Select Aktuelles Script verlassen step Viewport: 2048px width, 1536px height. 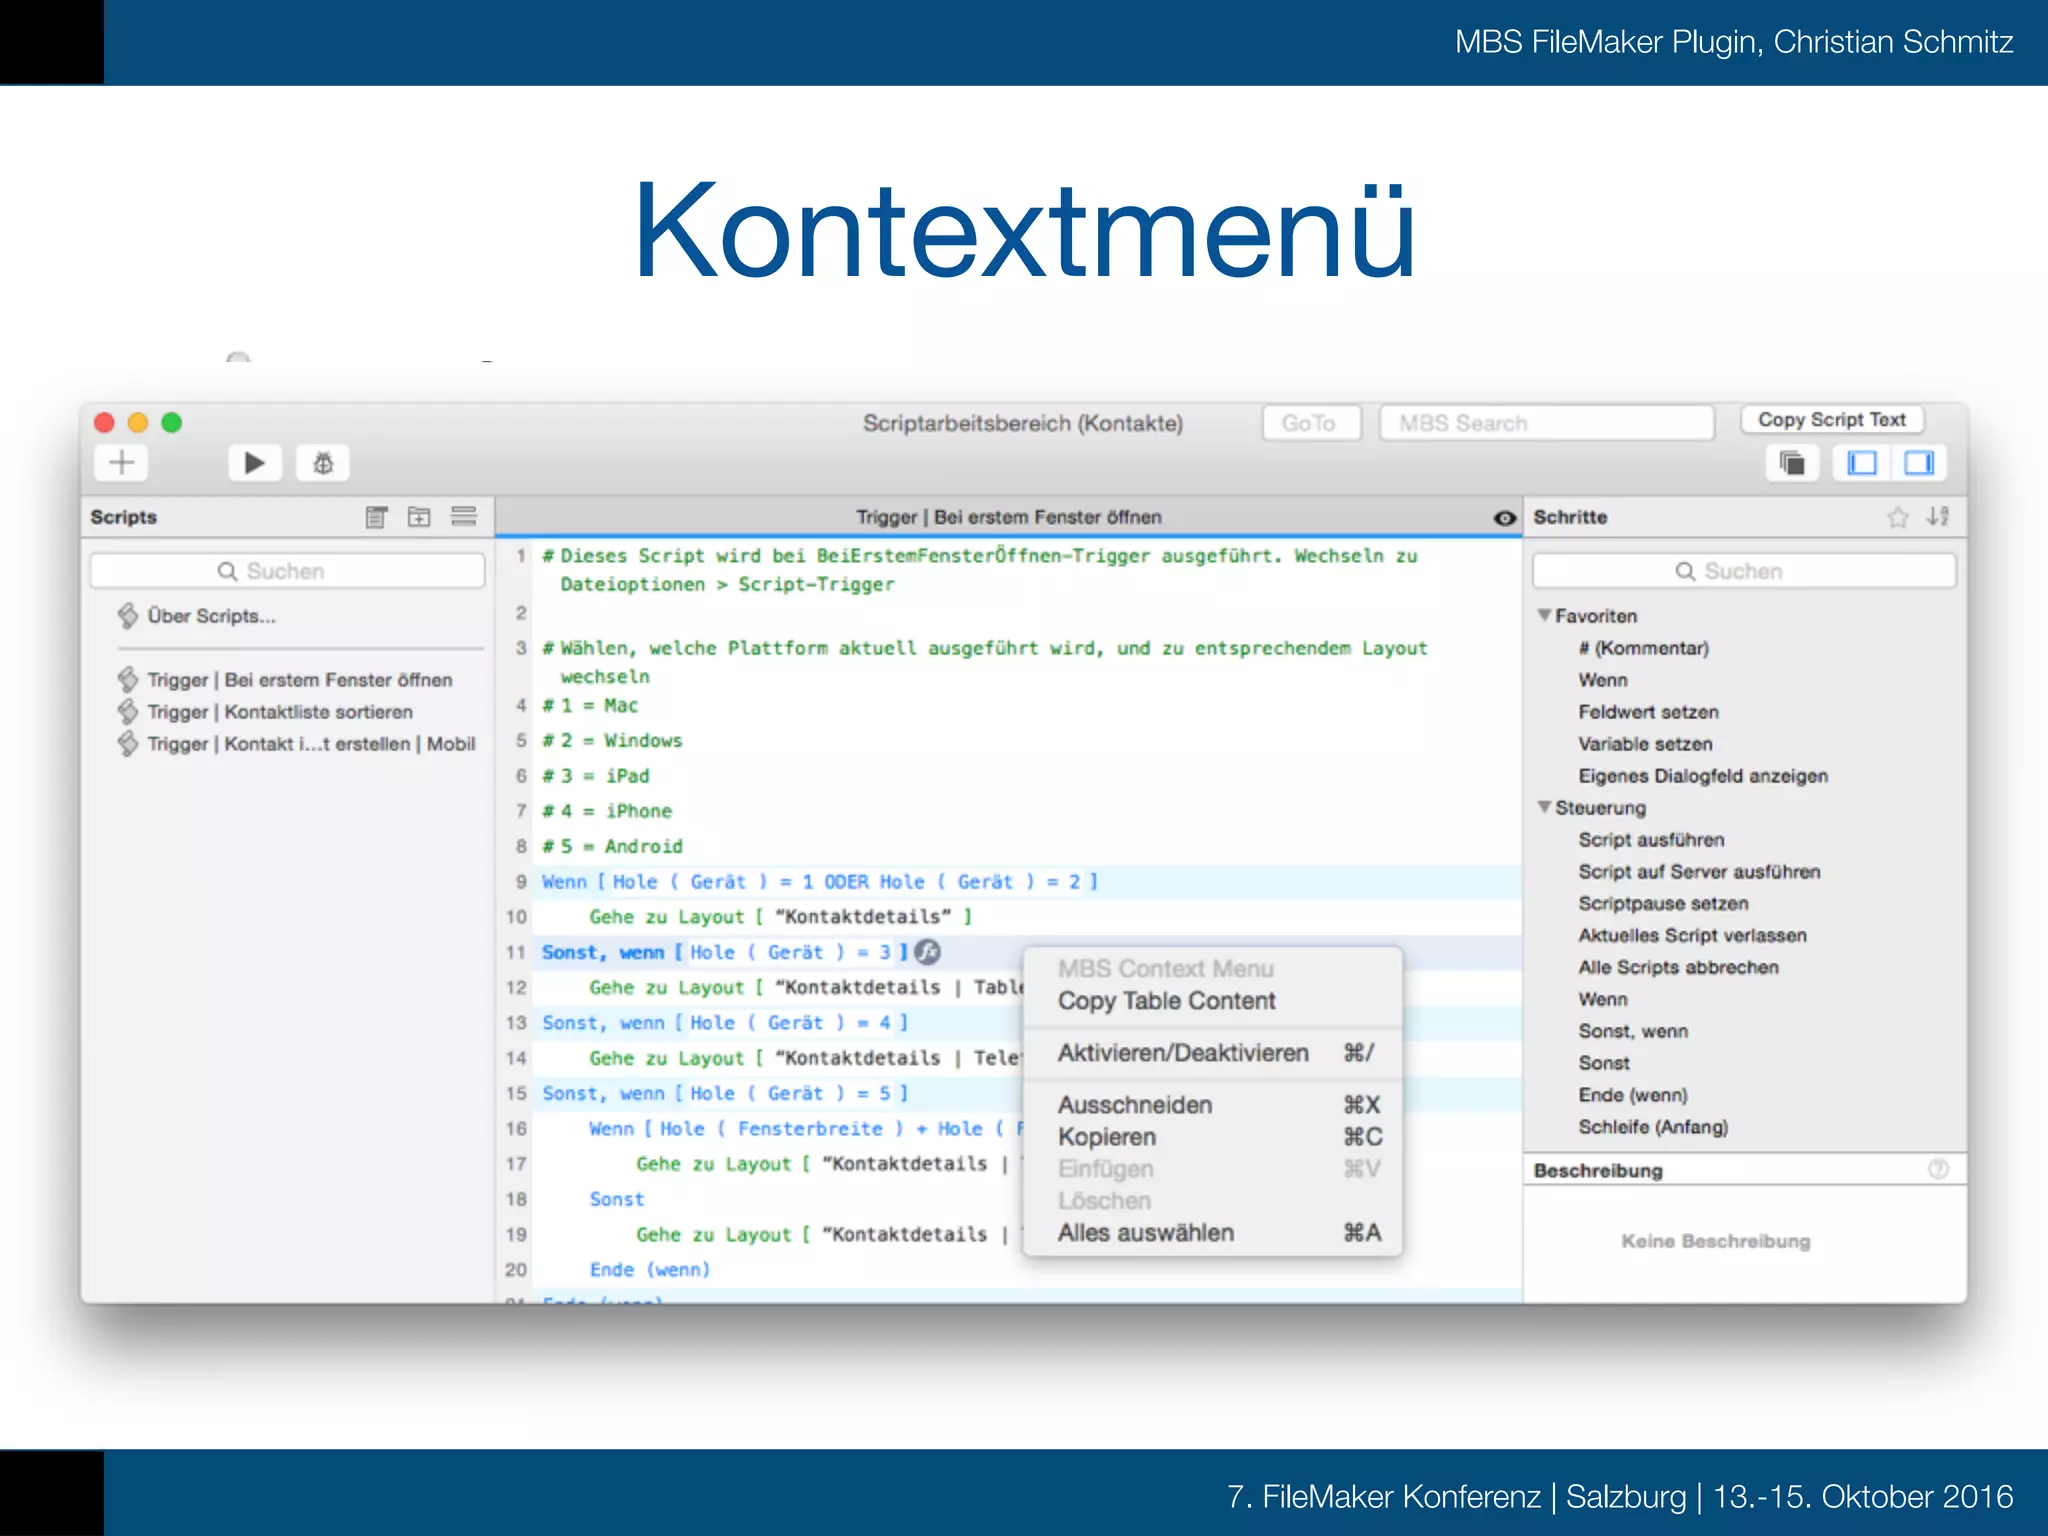[x=1692, y=936]
